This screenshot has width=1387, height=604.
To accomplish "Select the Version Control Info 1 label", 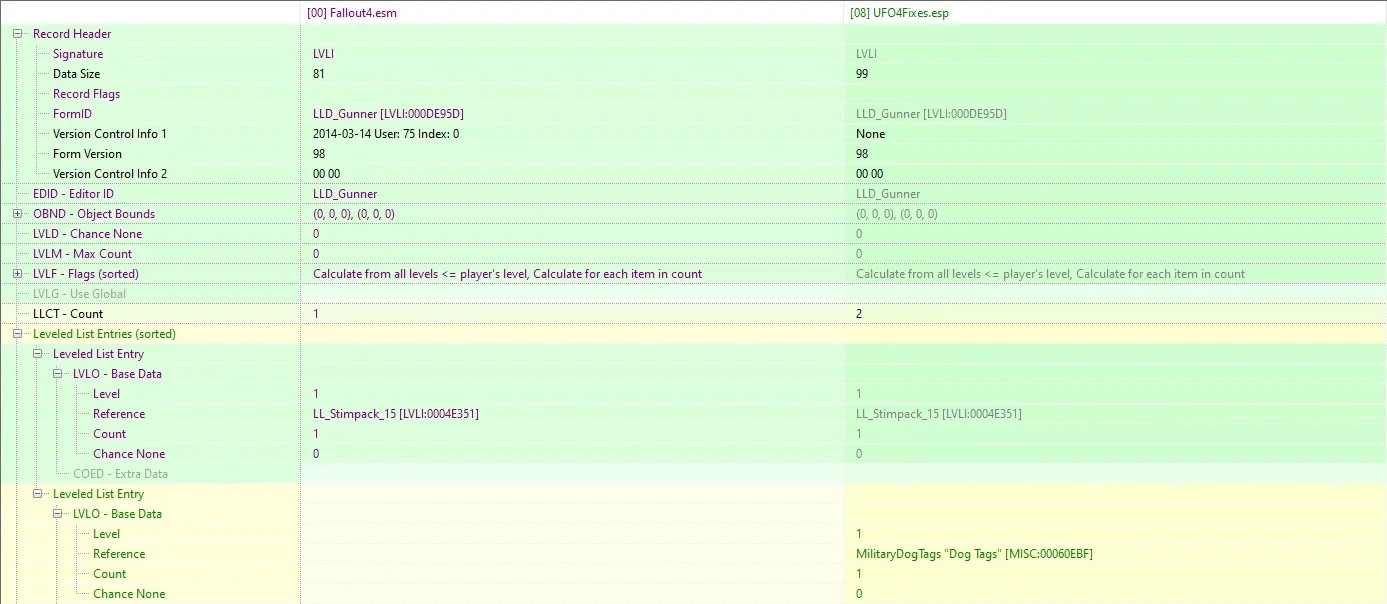I will 110,134.
